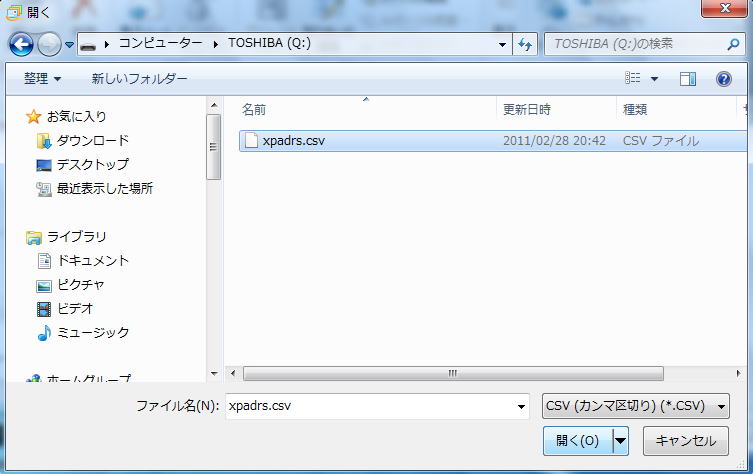The image size is (753, 474).
Task: Click the drive icon in address bar
Action: [x=88, y=45]
